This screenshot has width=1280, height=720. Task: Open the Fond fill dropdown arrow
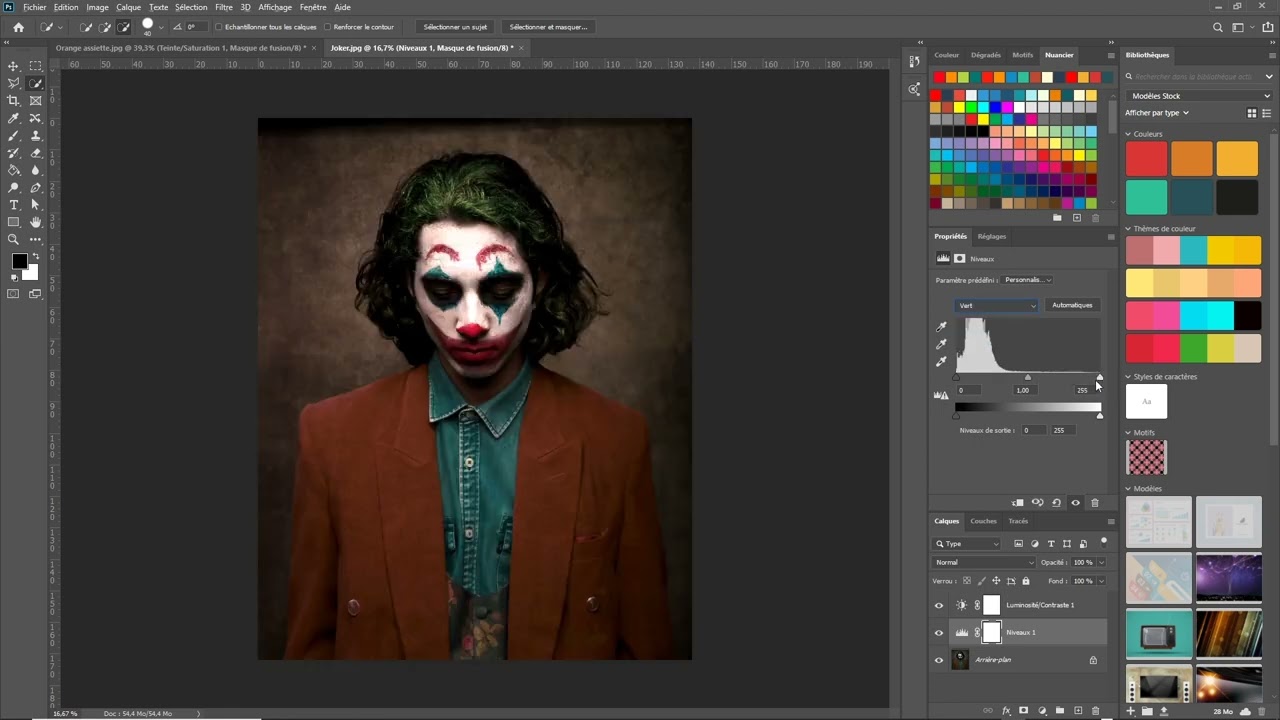[x=1101, y=581]
